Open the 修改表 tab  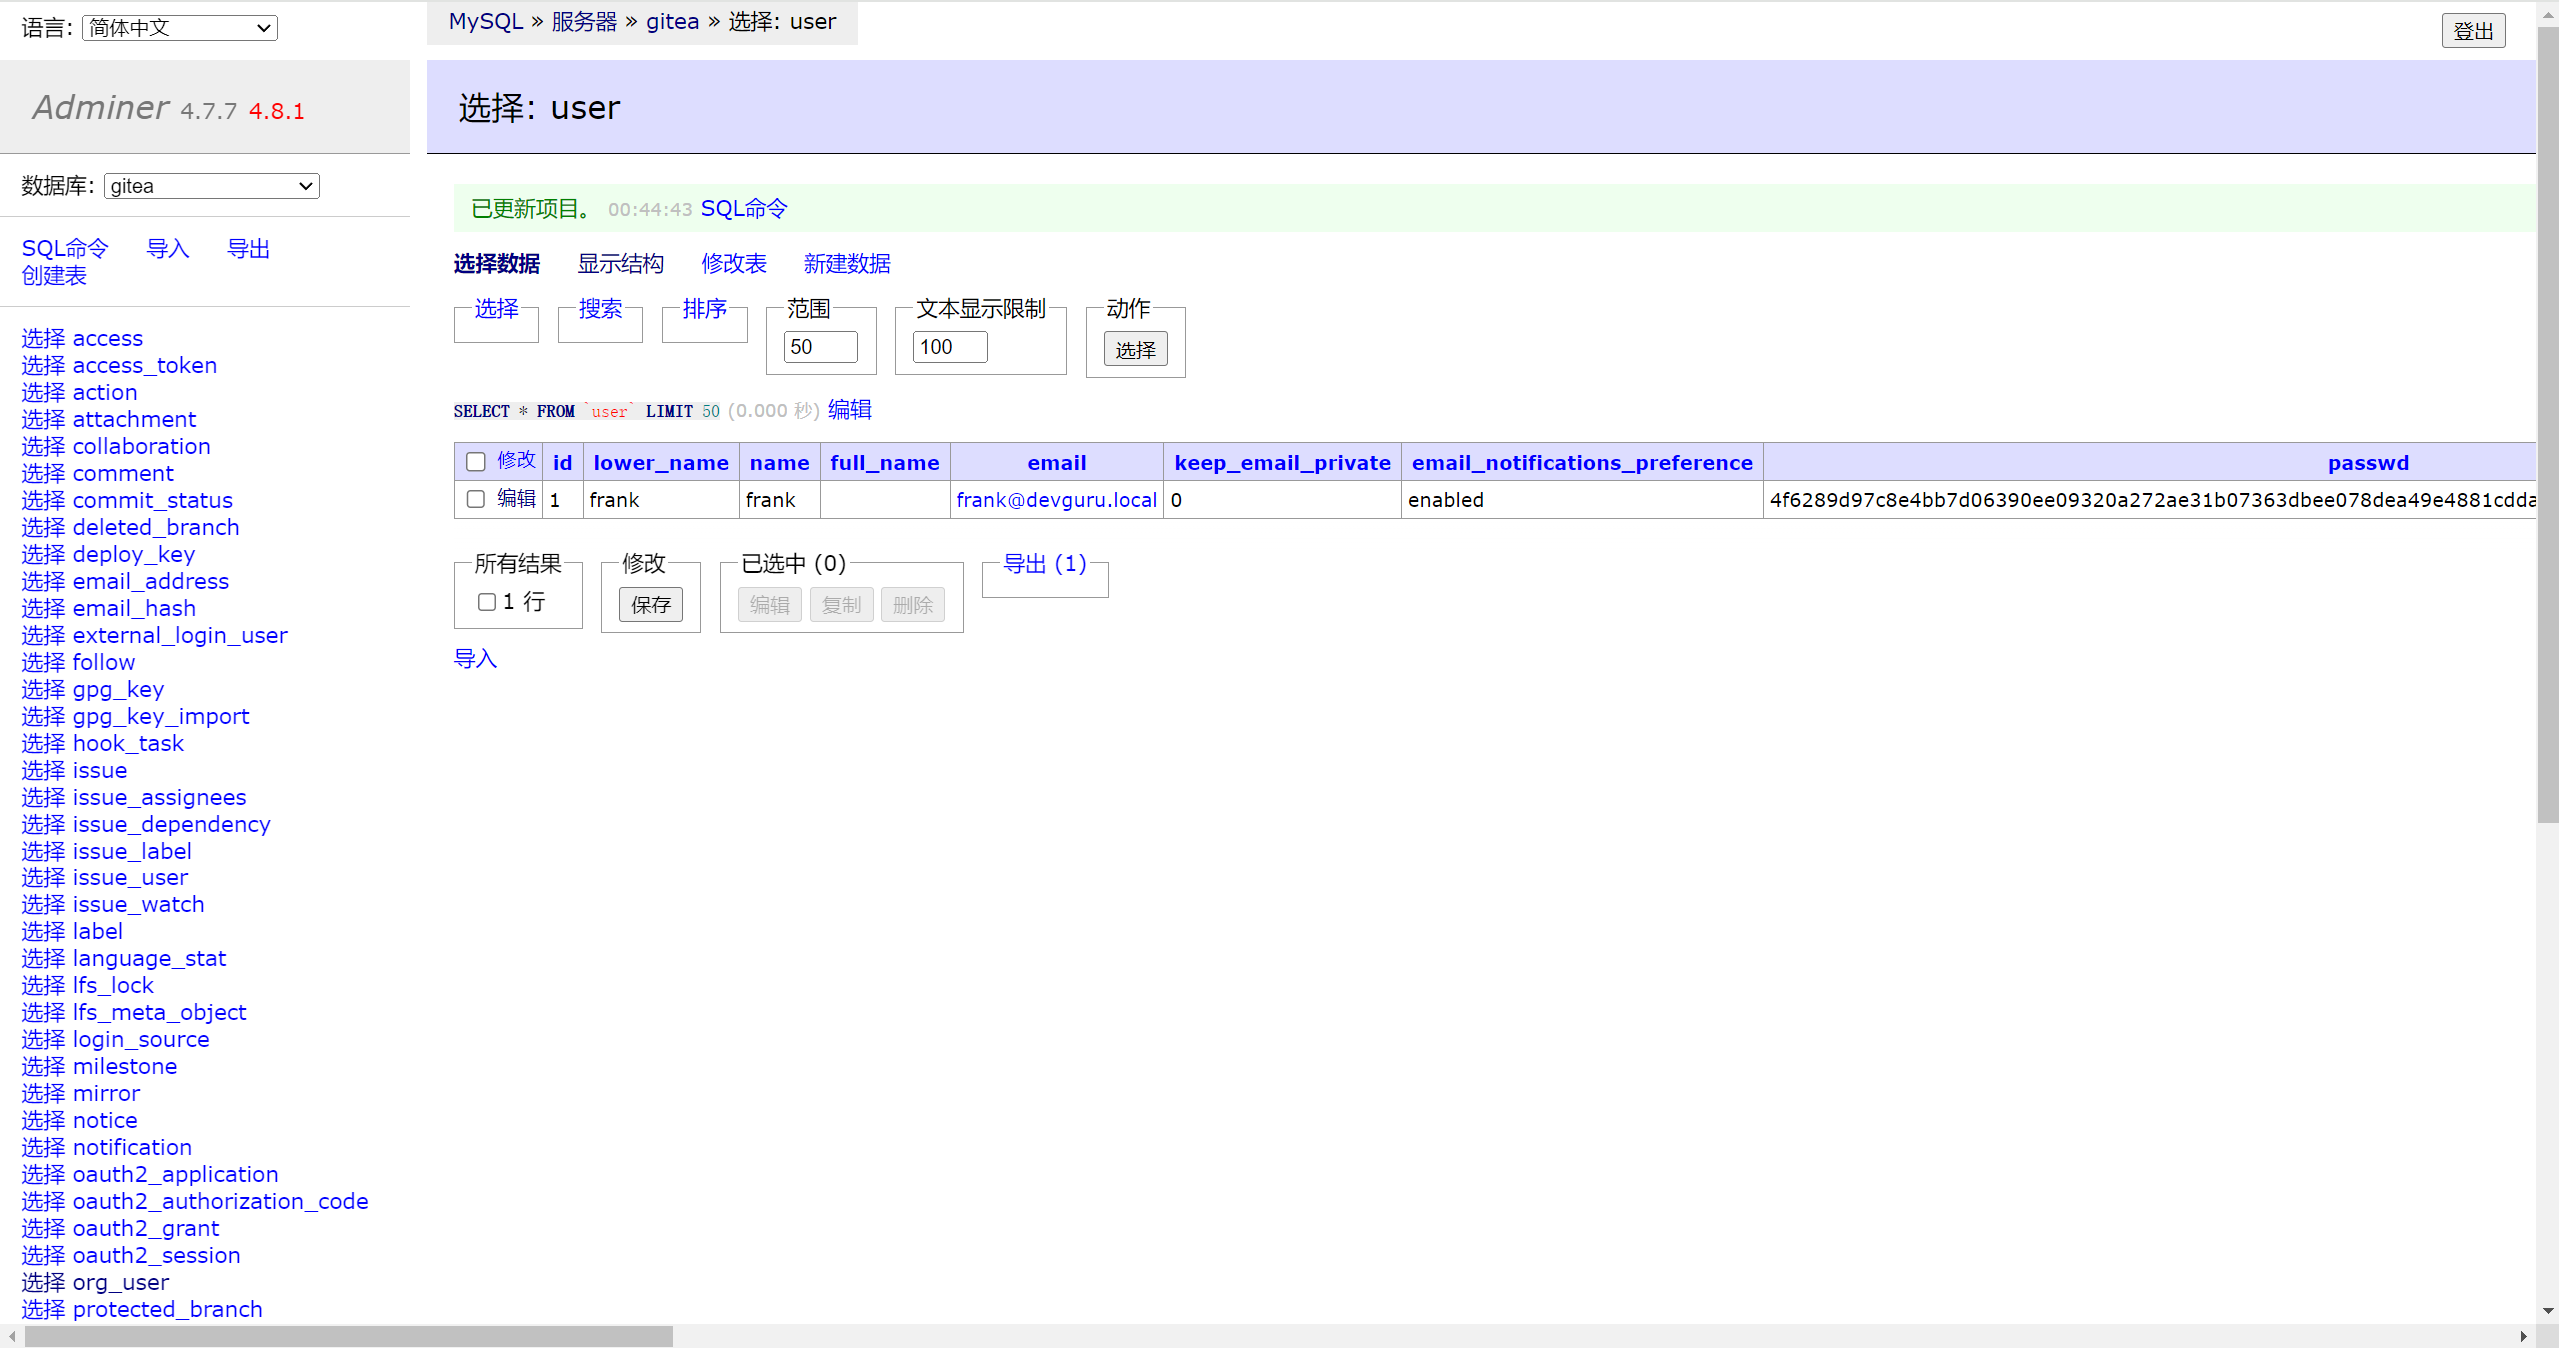[733, 264]
